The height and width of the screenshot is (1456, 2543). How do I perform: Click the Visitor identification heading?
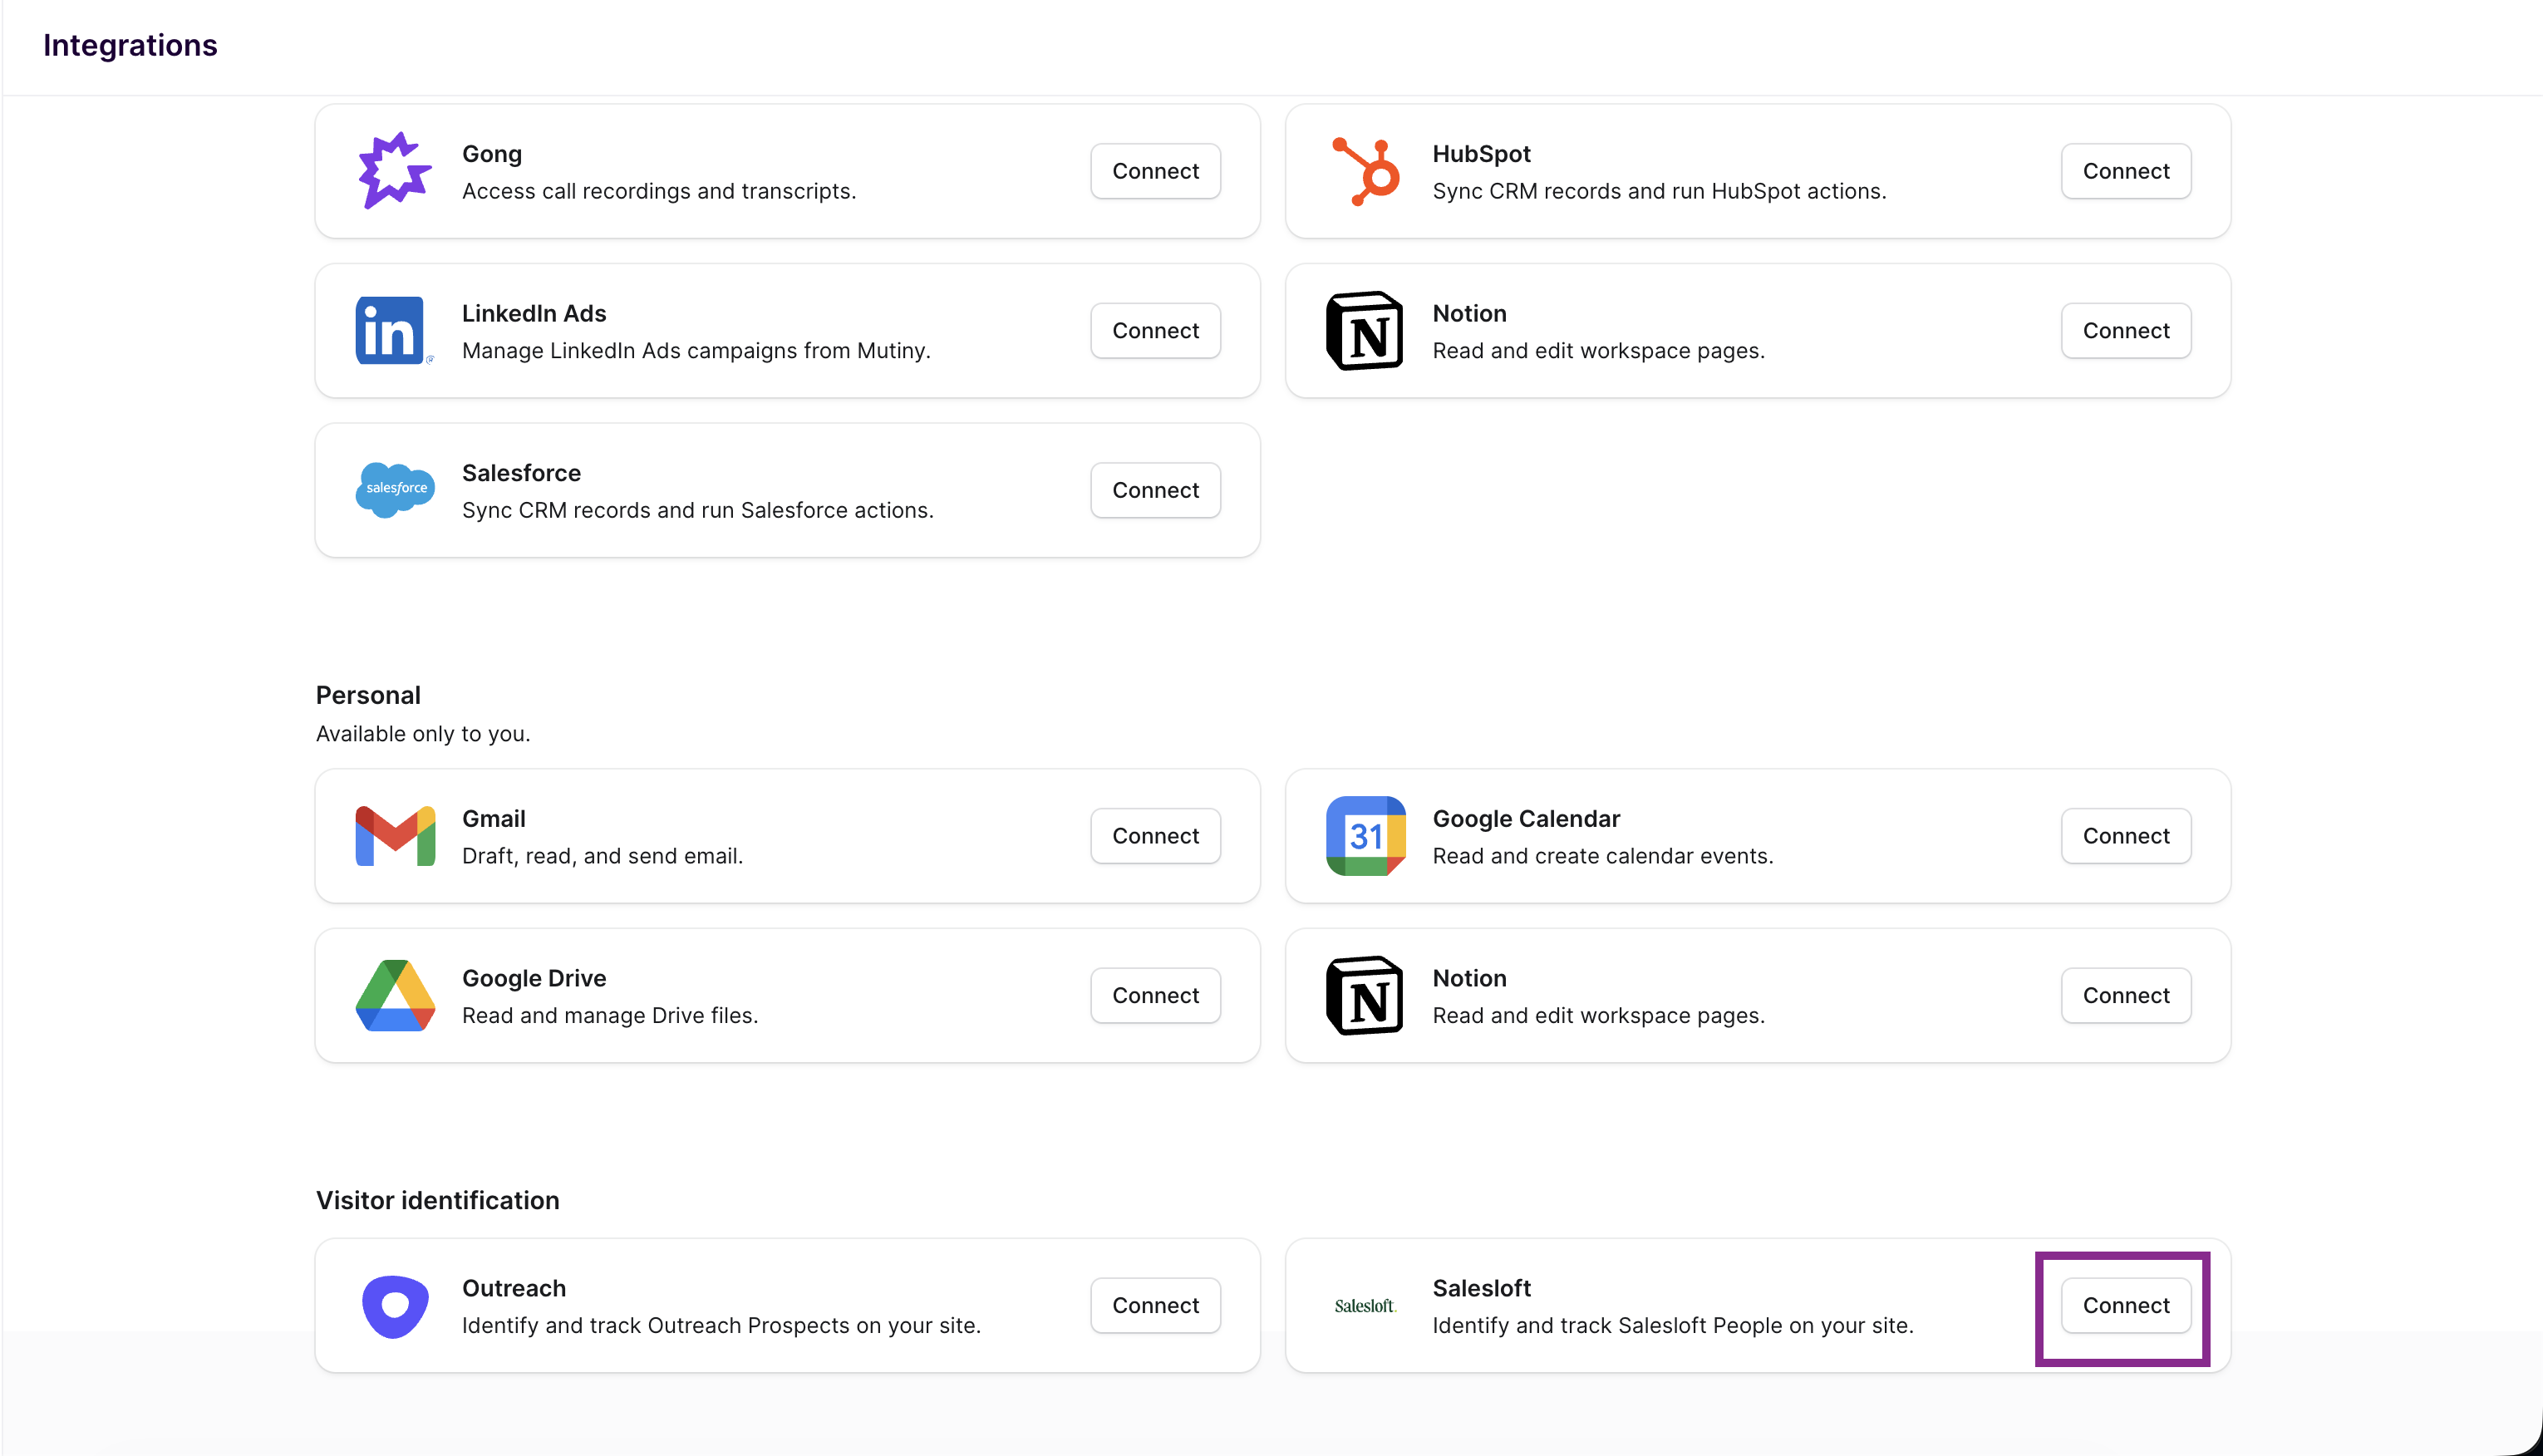(x=438, y=1200)
